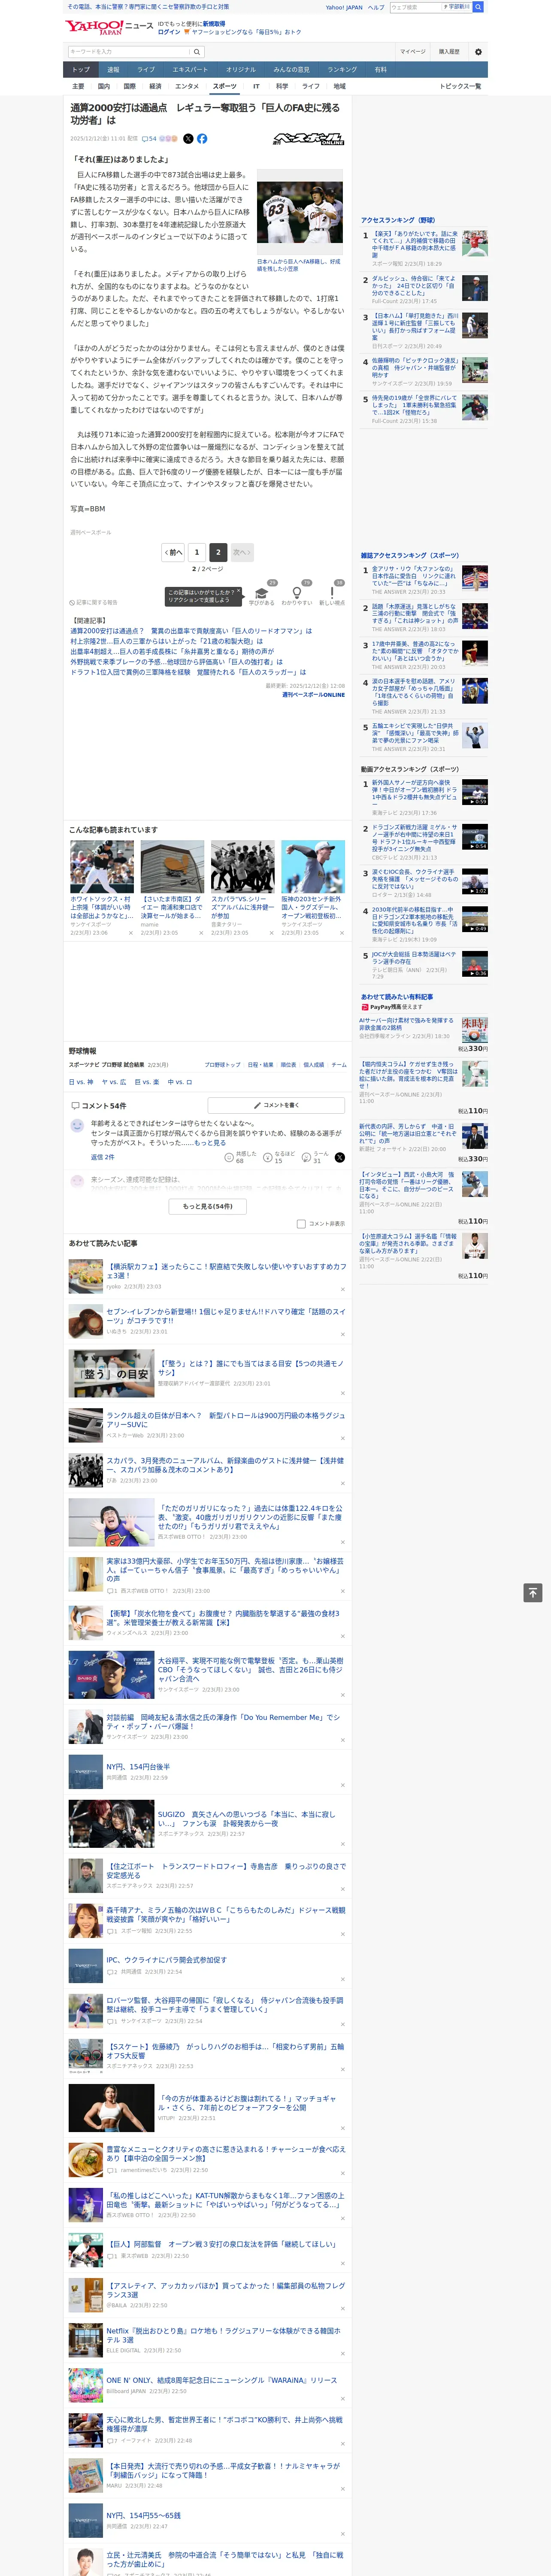Select the 速報 tab
Image resolution: width=551 pixels, height=2576 pixels.
[113, 70]
